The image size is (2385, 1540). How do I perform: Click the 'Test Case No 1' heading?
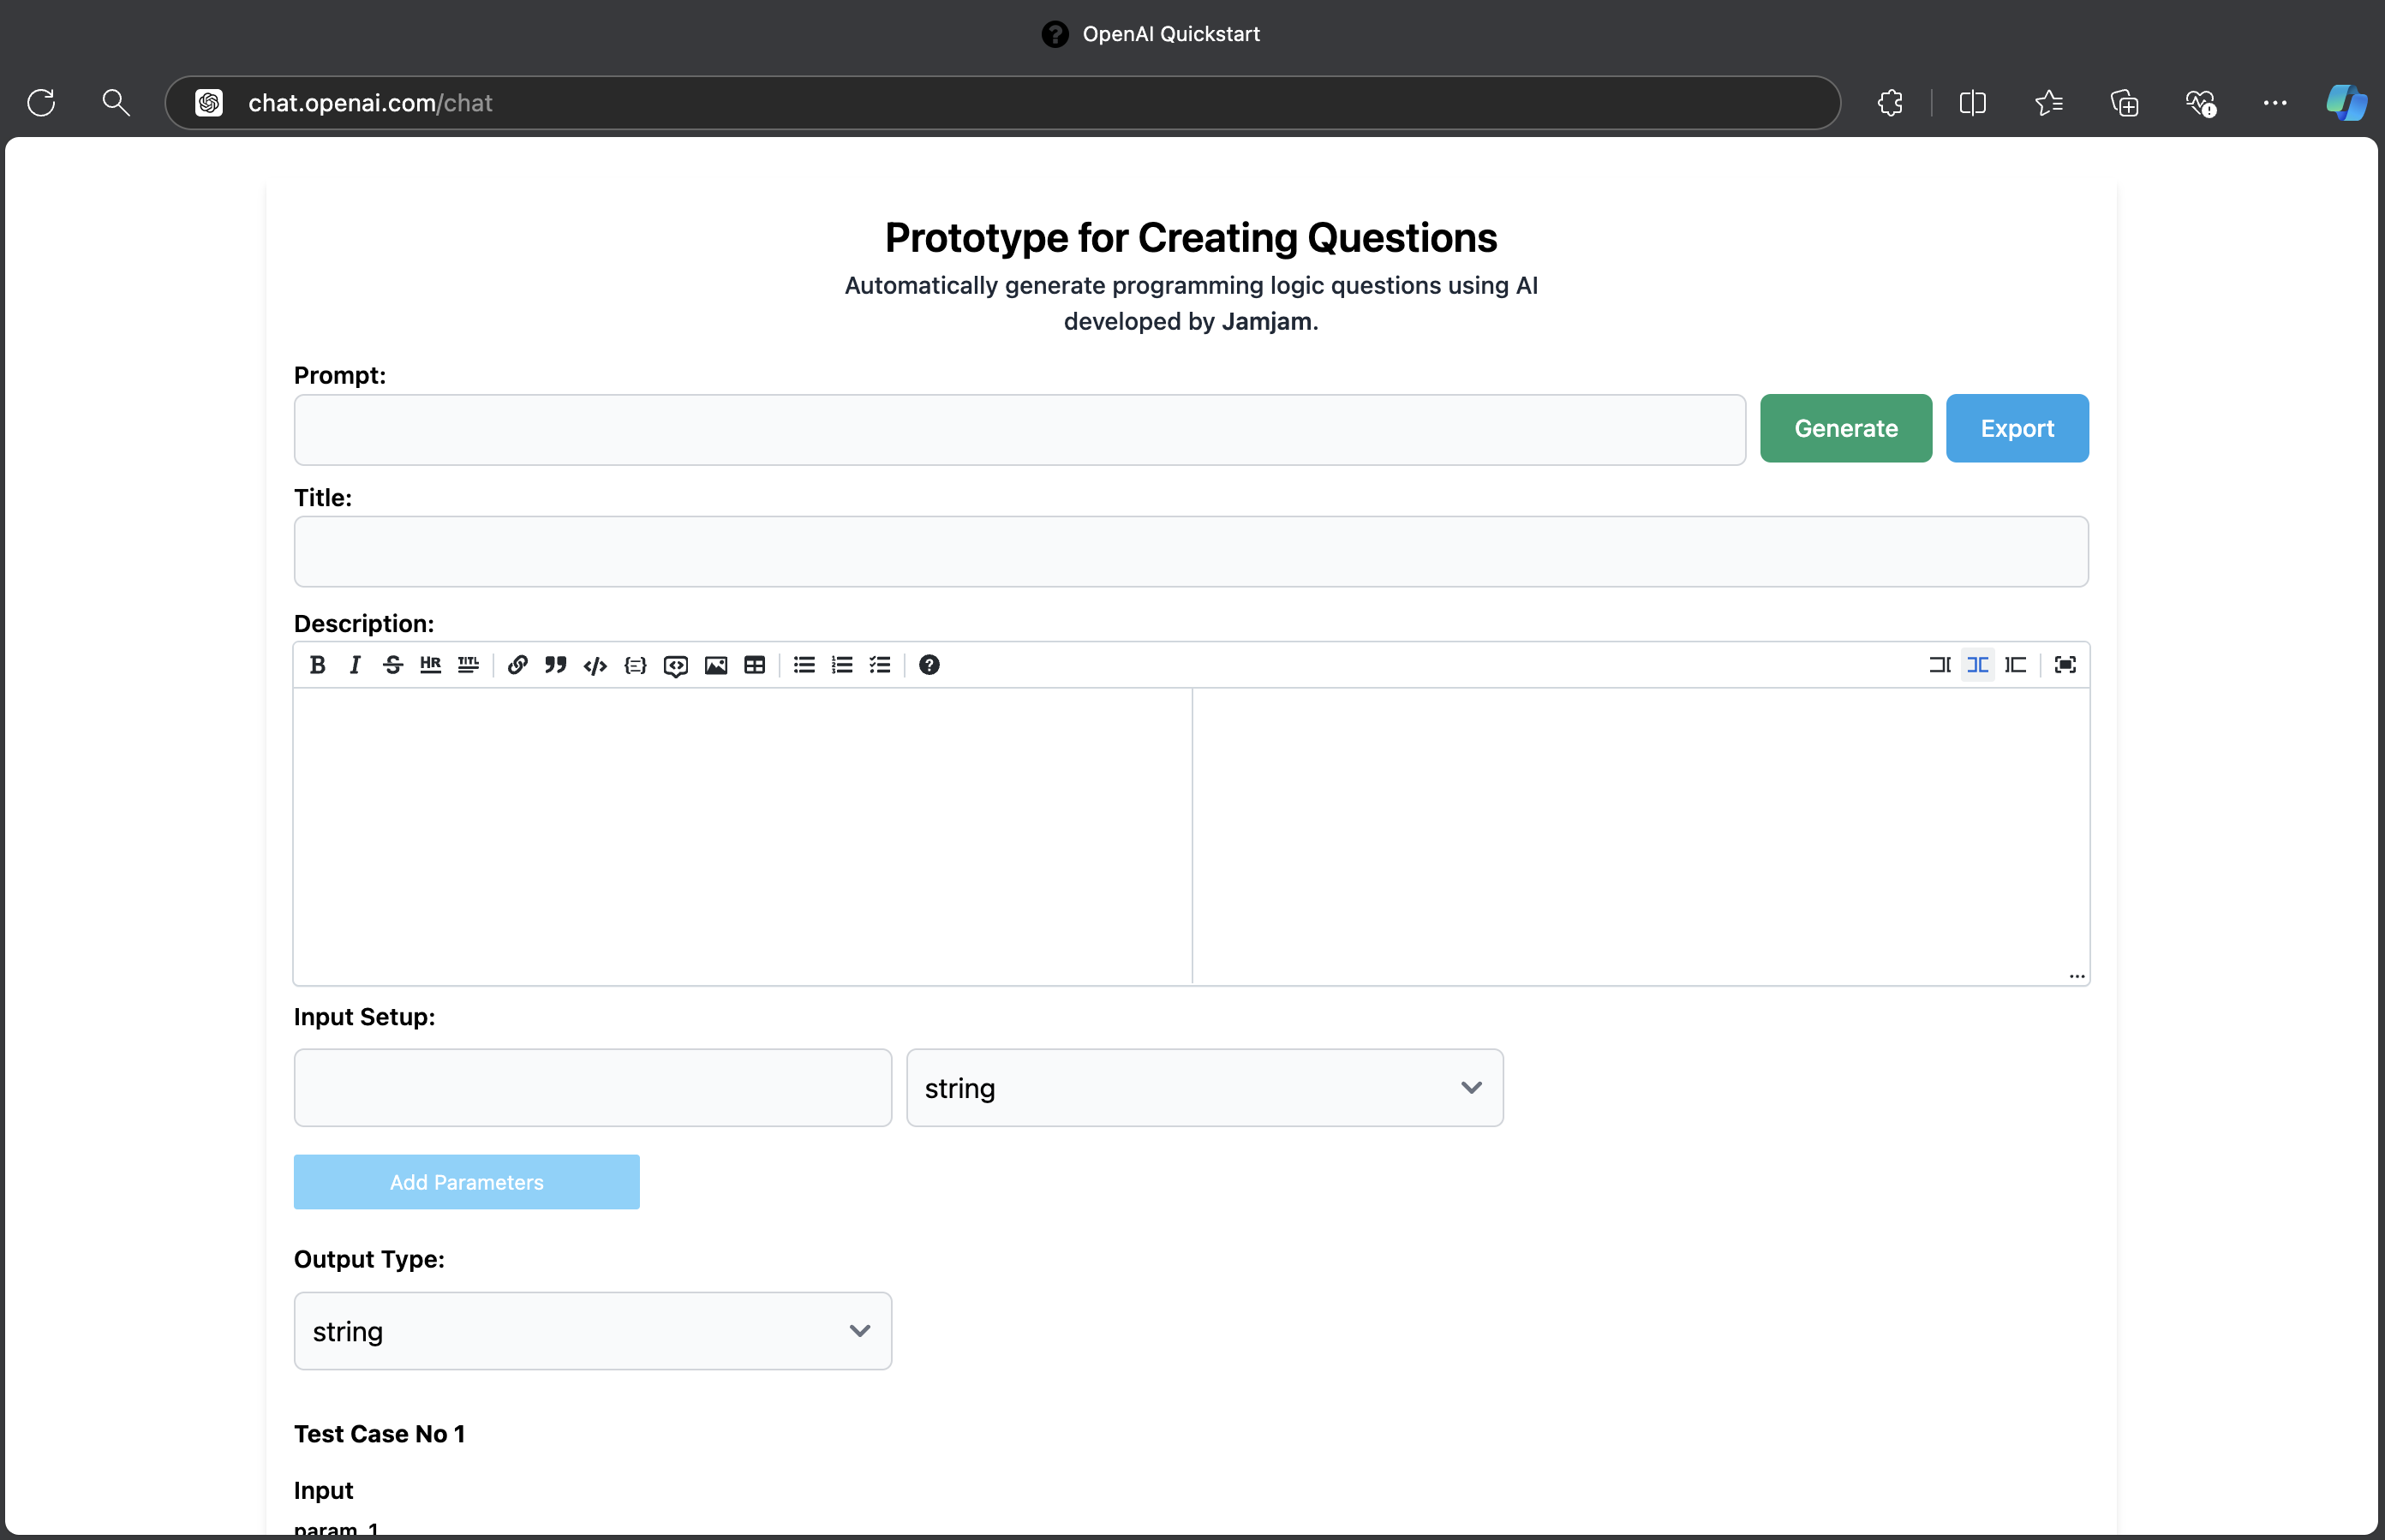[379, 1434]
